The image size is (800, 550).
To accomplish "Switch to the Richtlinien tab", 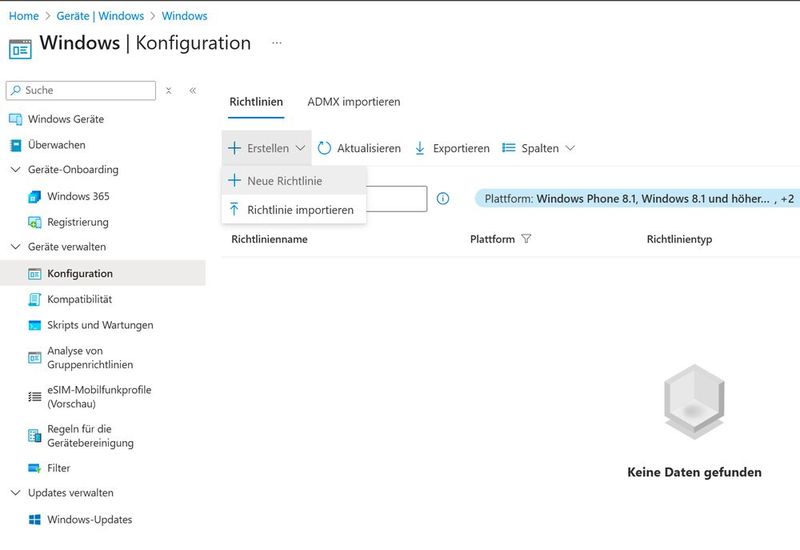I will click(x=256, y=102).
